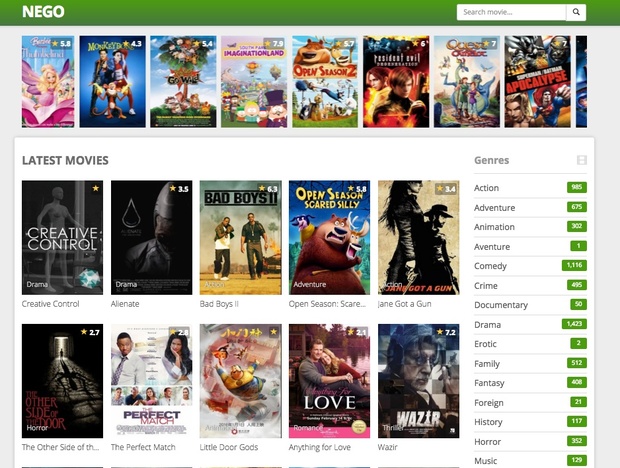Viewport: 620px width, 468px height.
Task: Select the Aventure genre
Action: [x=492, y=247]
